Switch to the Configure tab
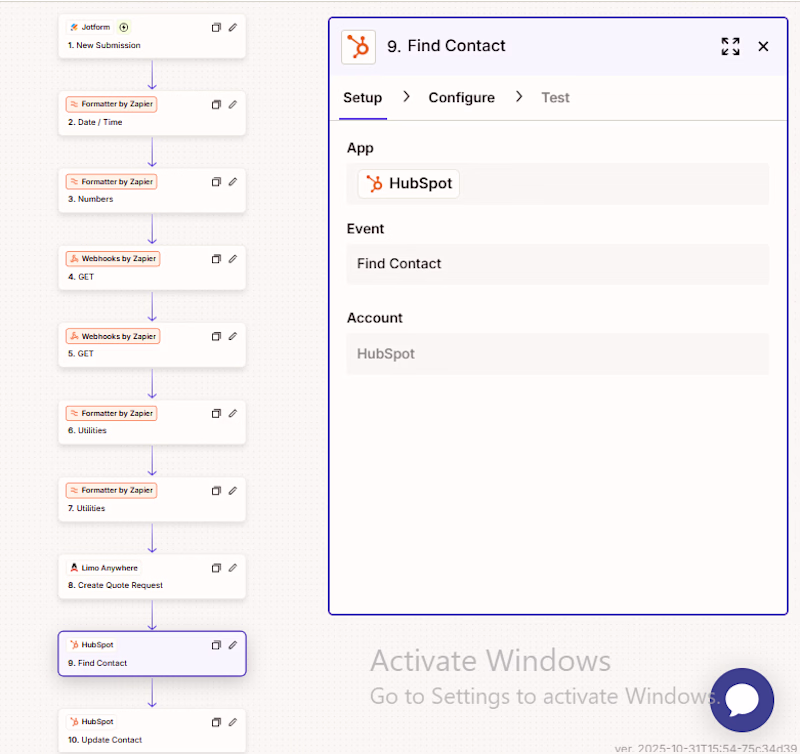 (461, 97)
